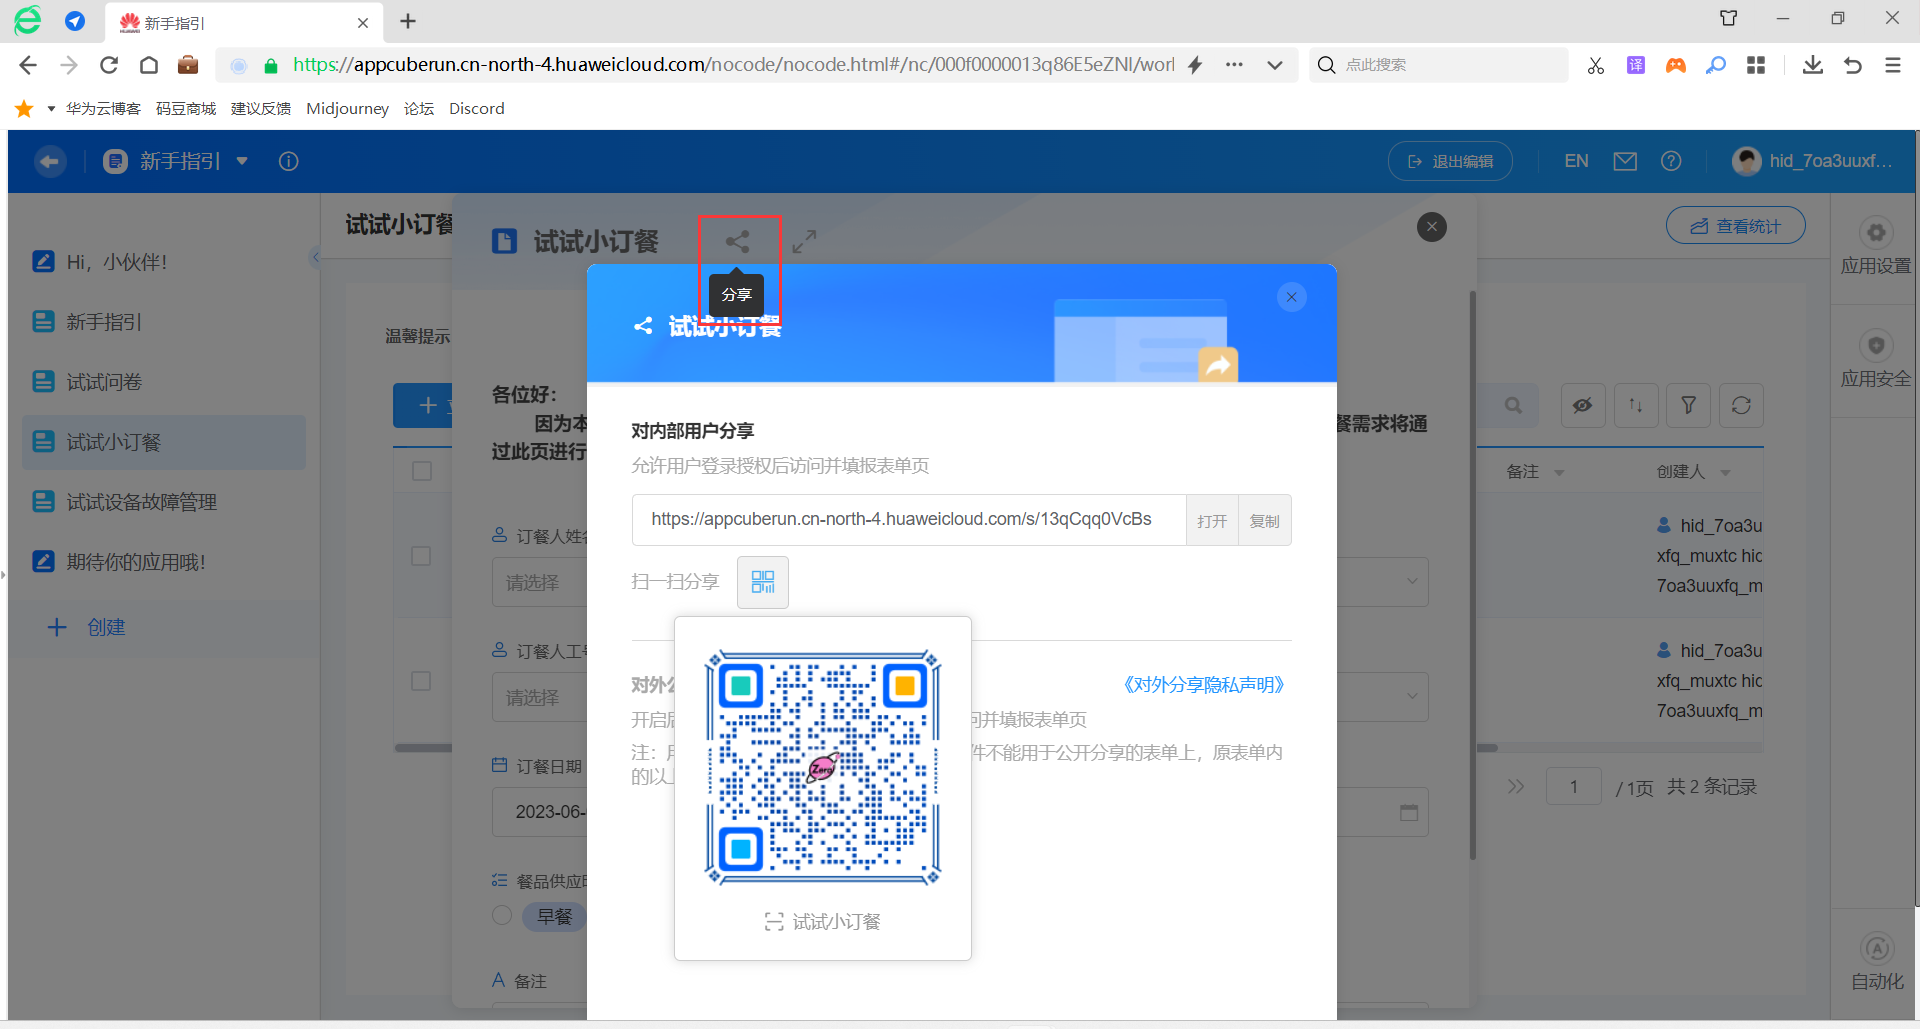Open the browser extensions grid icon
Screen dimensions: 1920x1029
pos(1756,65)
